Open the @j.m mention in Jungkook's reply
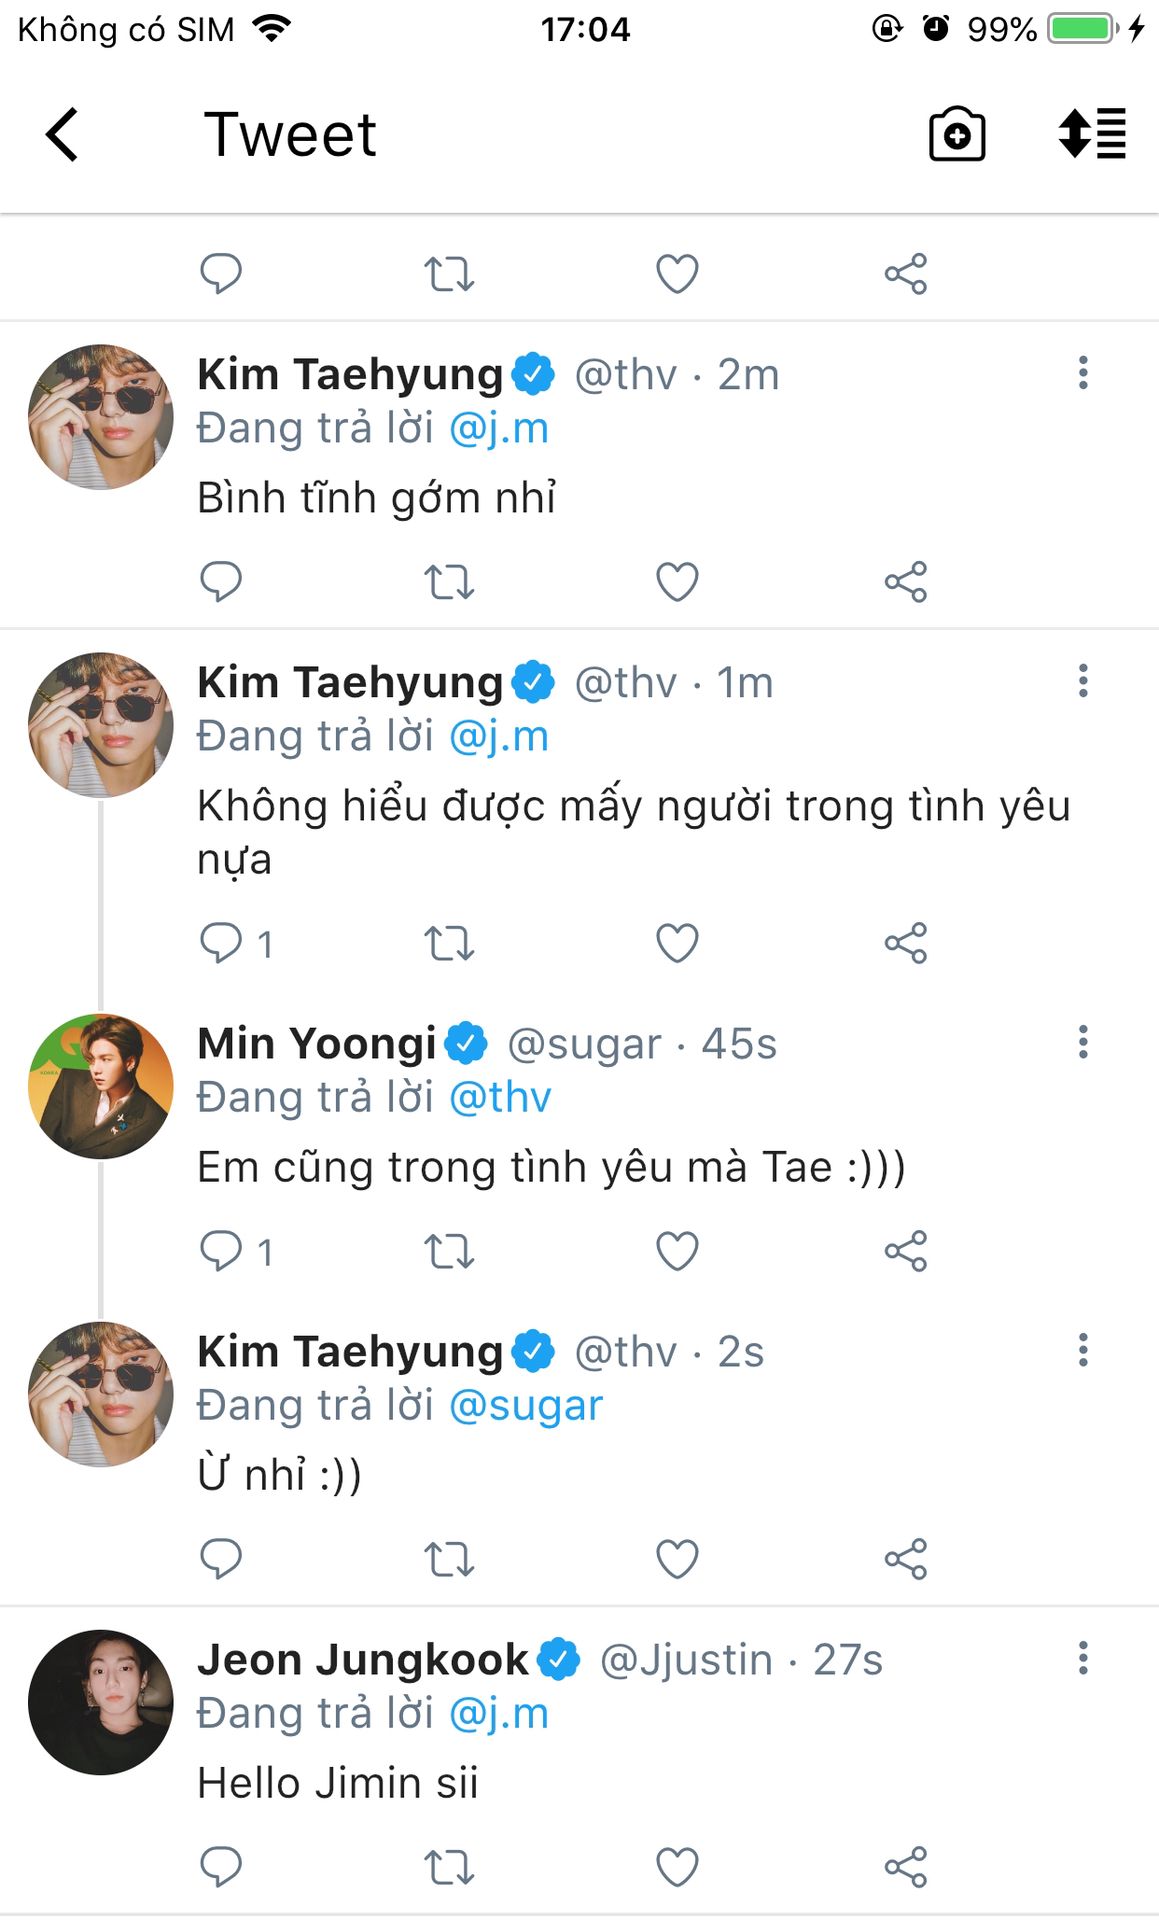Image resolution: width=1159 pixels, height=1920 pixels. pos(499,1713)
